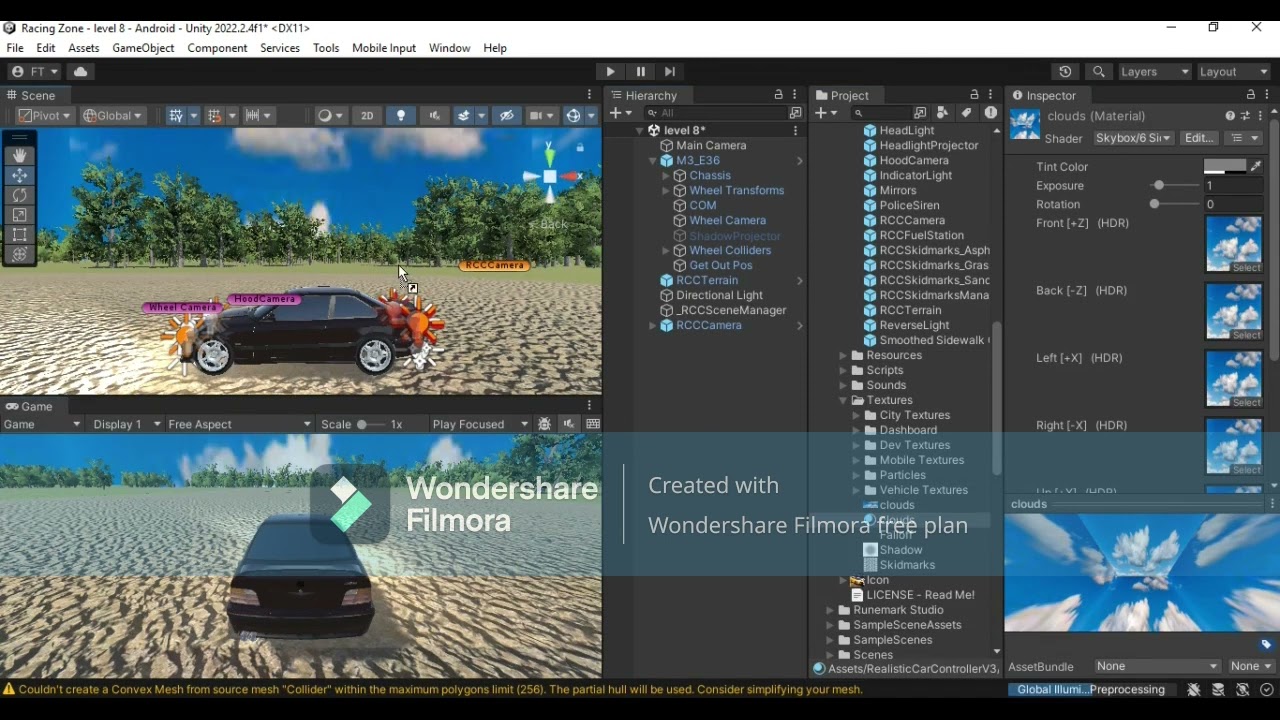Open the Undo History icon
The width and height of the screenshot is (1280, 720).
pos(1065,72)
